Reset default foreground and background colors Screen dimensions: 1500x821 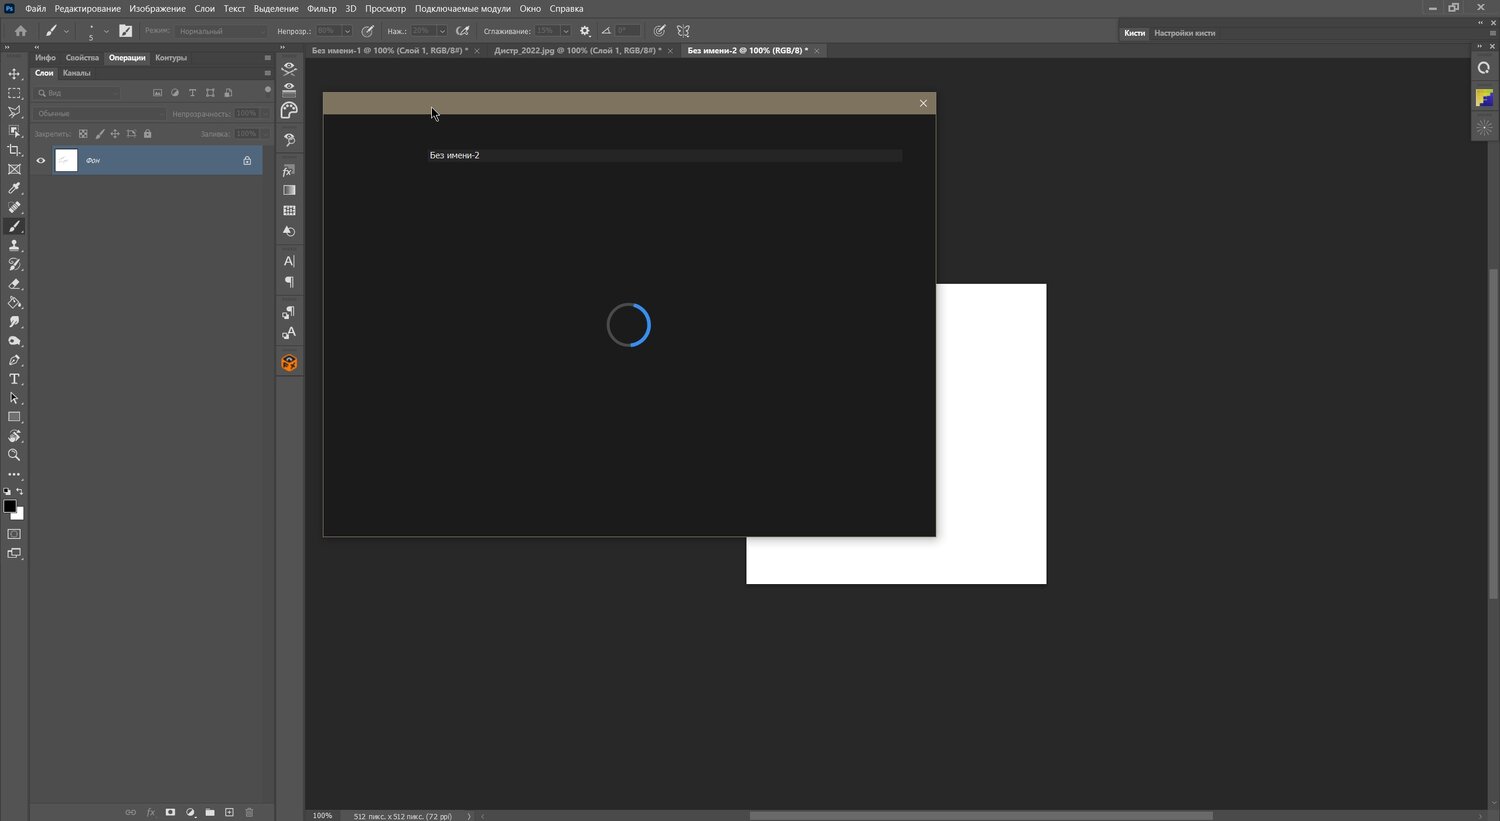(7, 492)
